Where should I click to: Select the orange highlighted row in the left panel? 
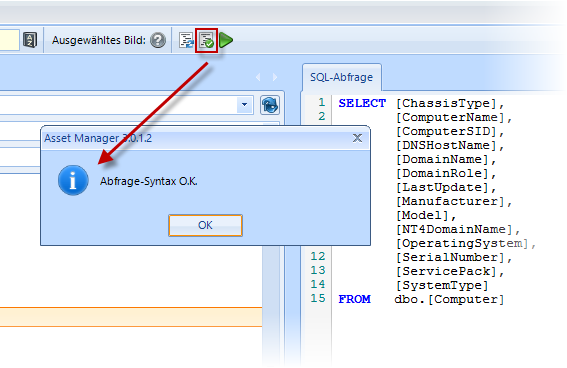point(131,317)
